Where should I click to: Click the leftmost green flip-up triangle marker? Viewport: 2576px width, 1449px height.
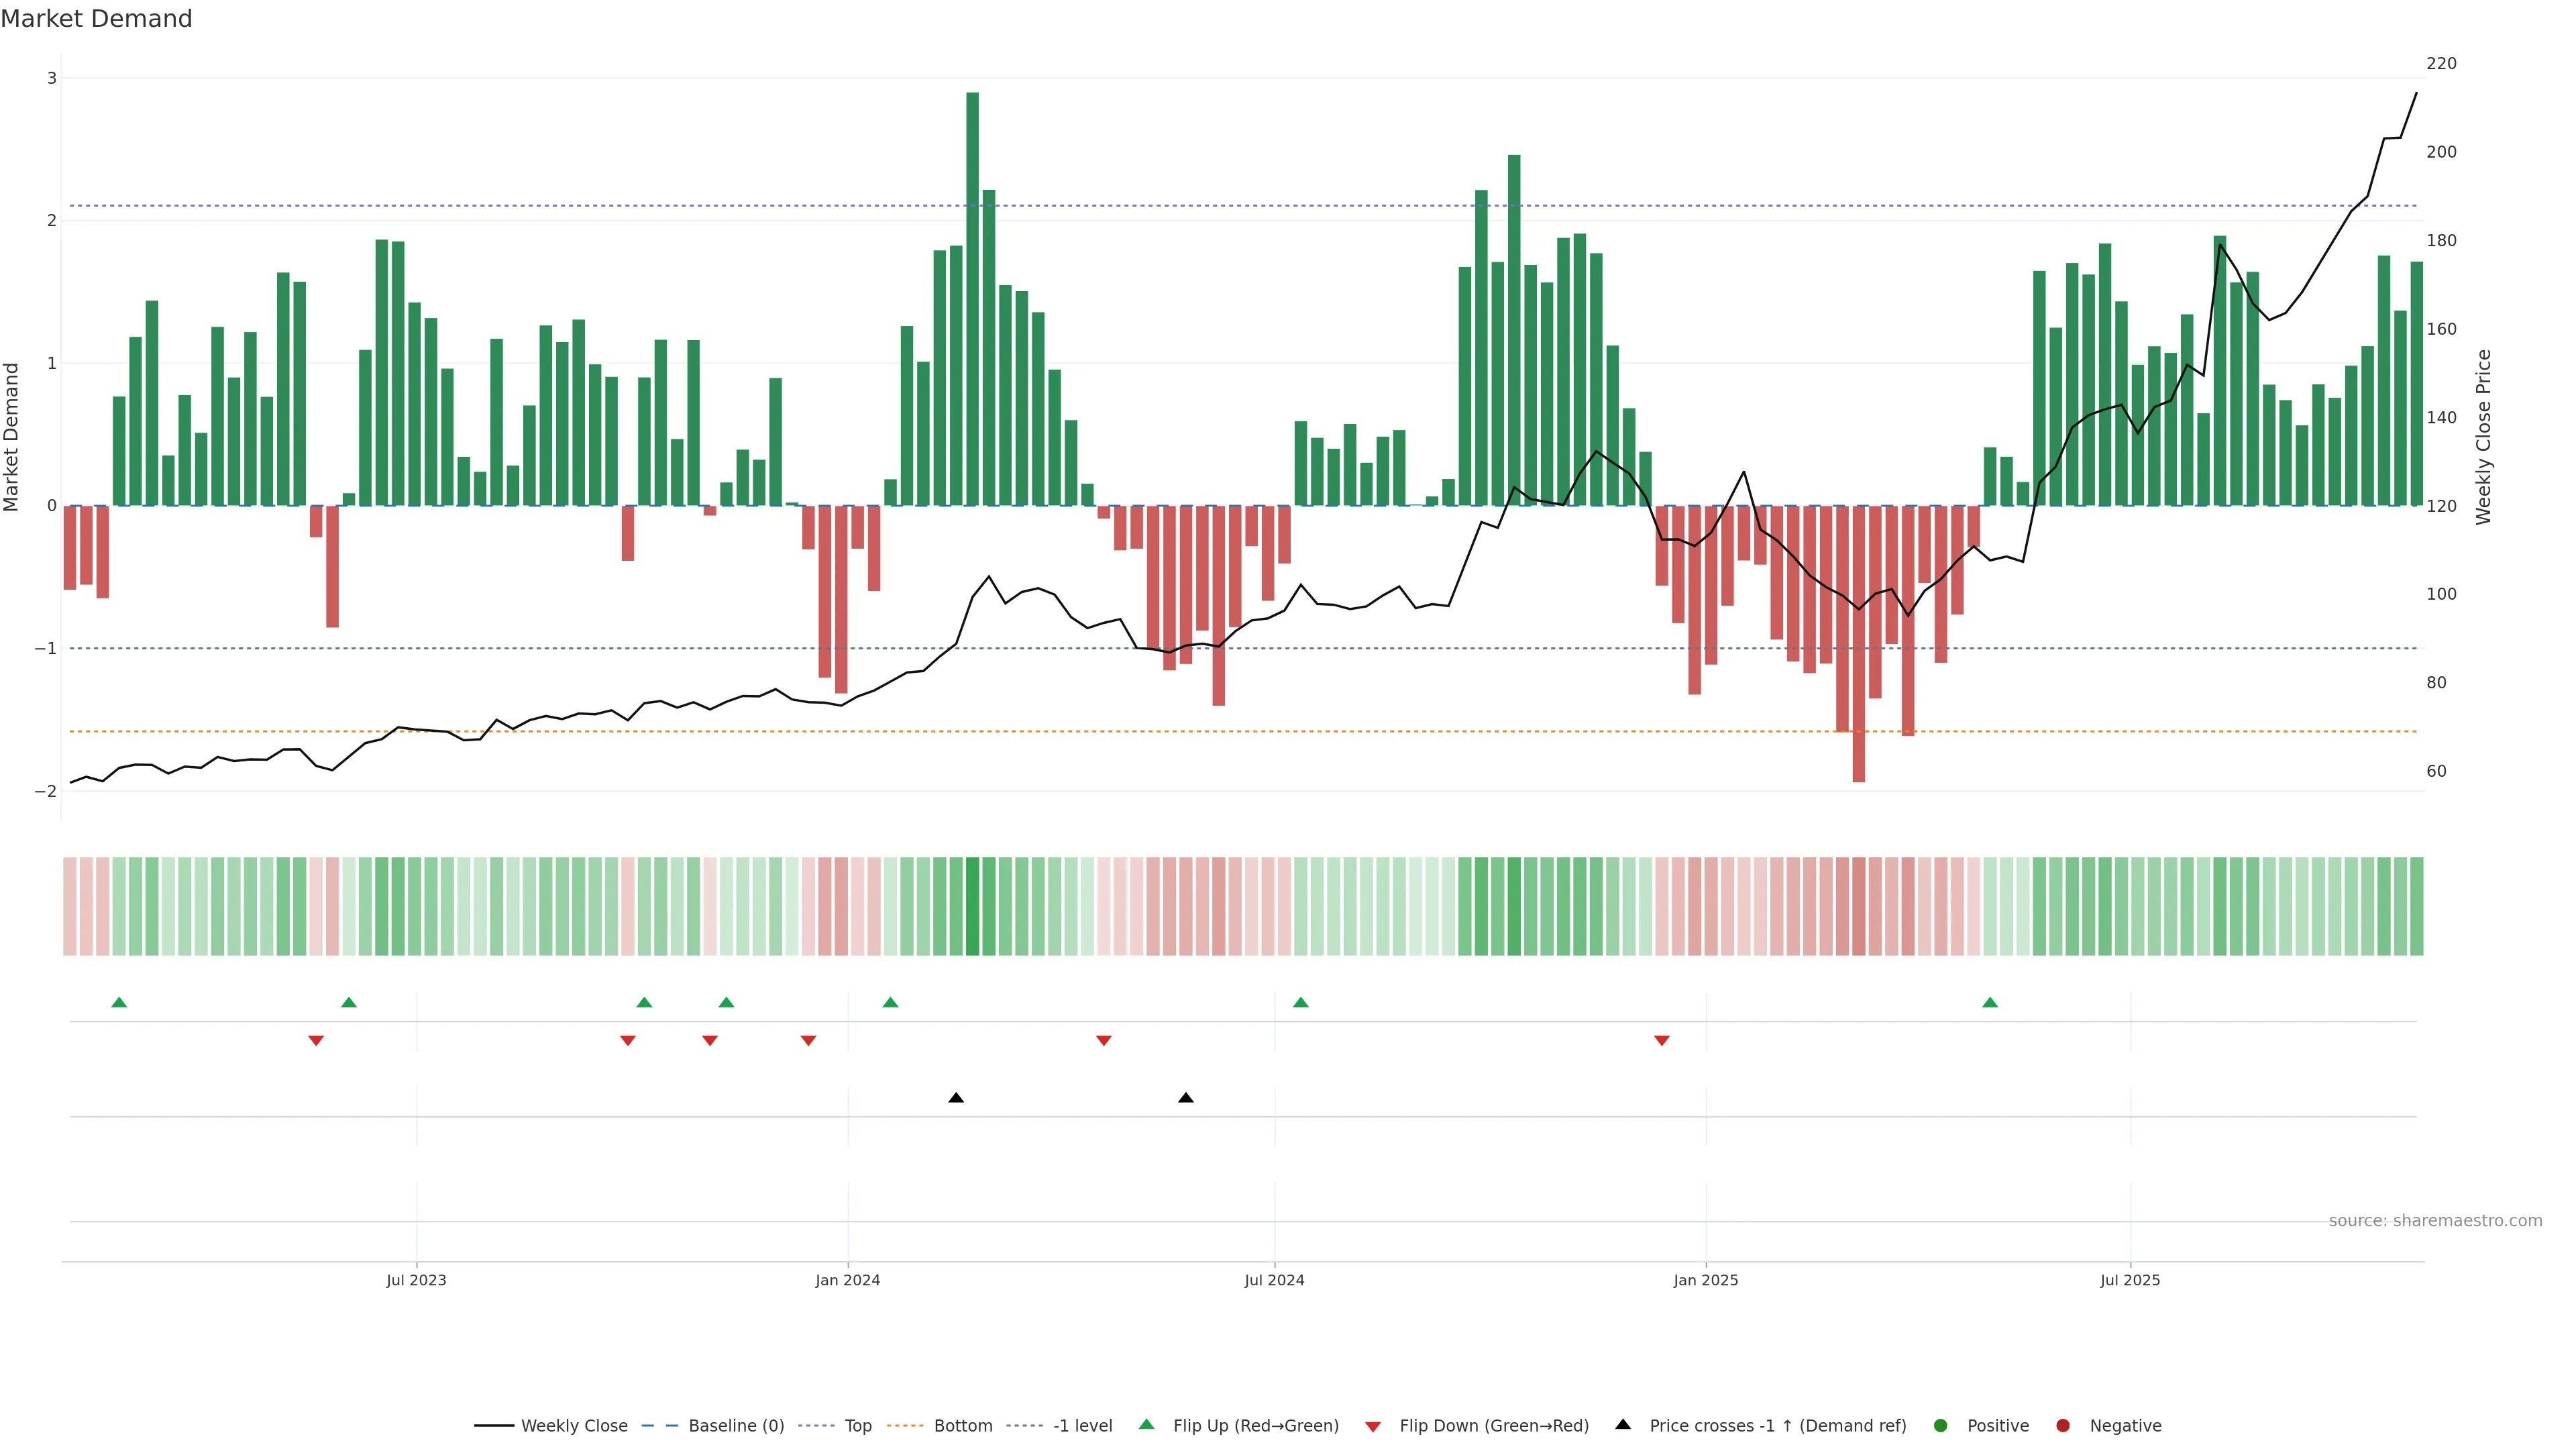(x=119, y=1002)
